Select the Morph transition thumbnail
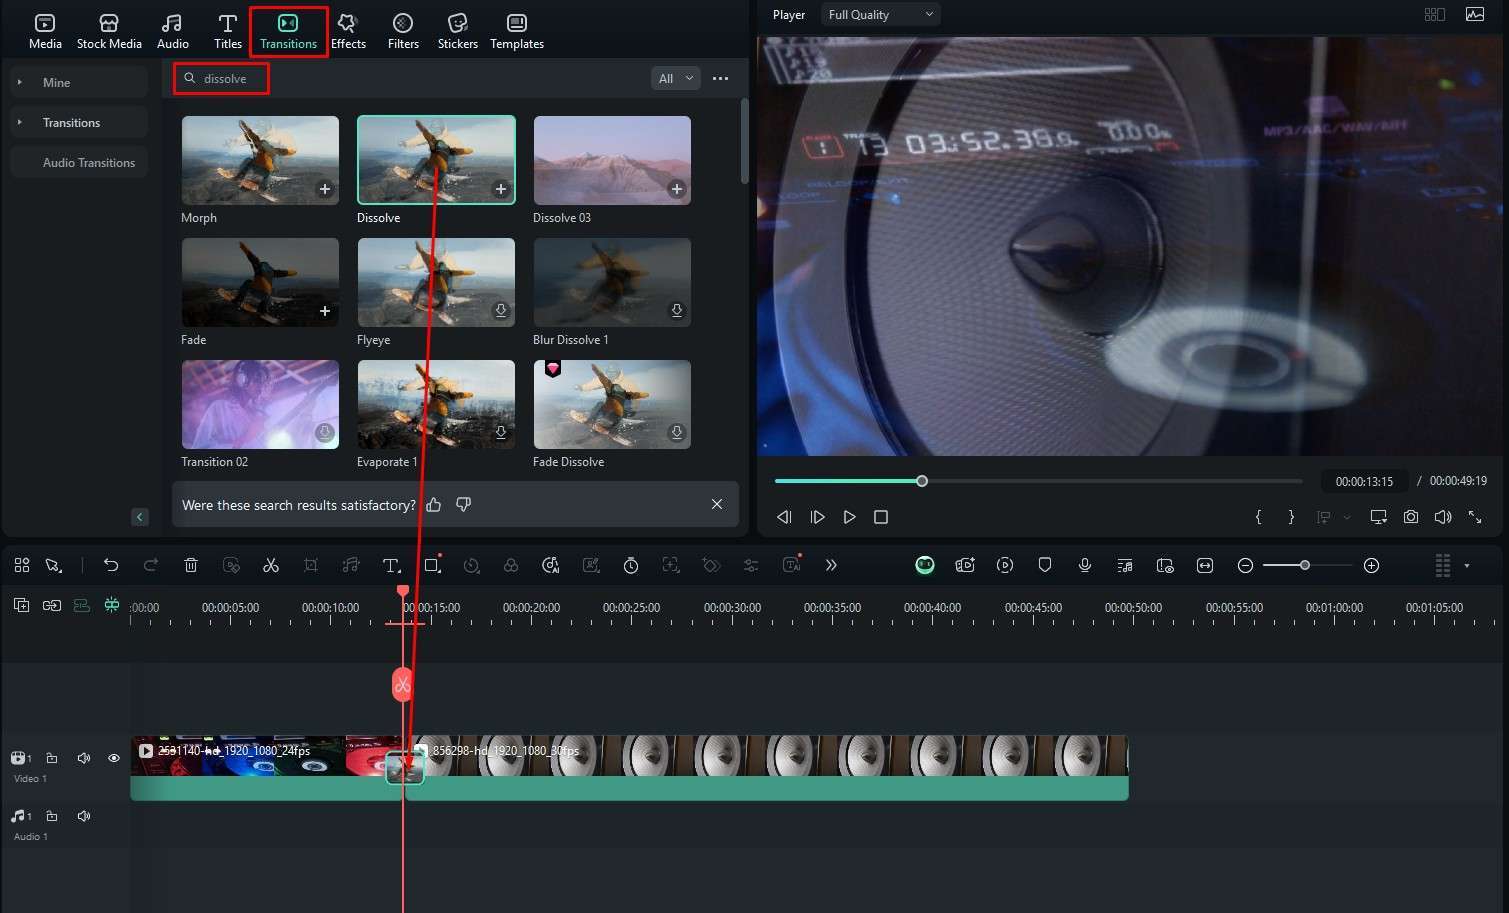Screen dimensions: 1509x913 coord(260,160)
